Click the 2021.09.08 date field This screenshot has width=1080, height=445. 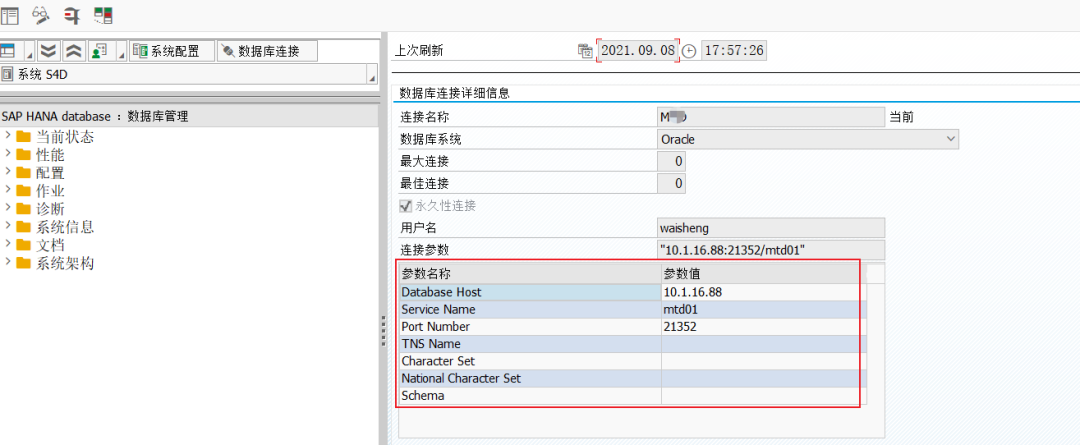point(637,51)
